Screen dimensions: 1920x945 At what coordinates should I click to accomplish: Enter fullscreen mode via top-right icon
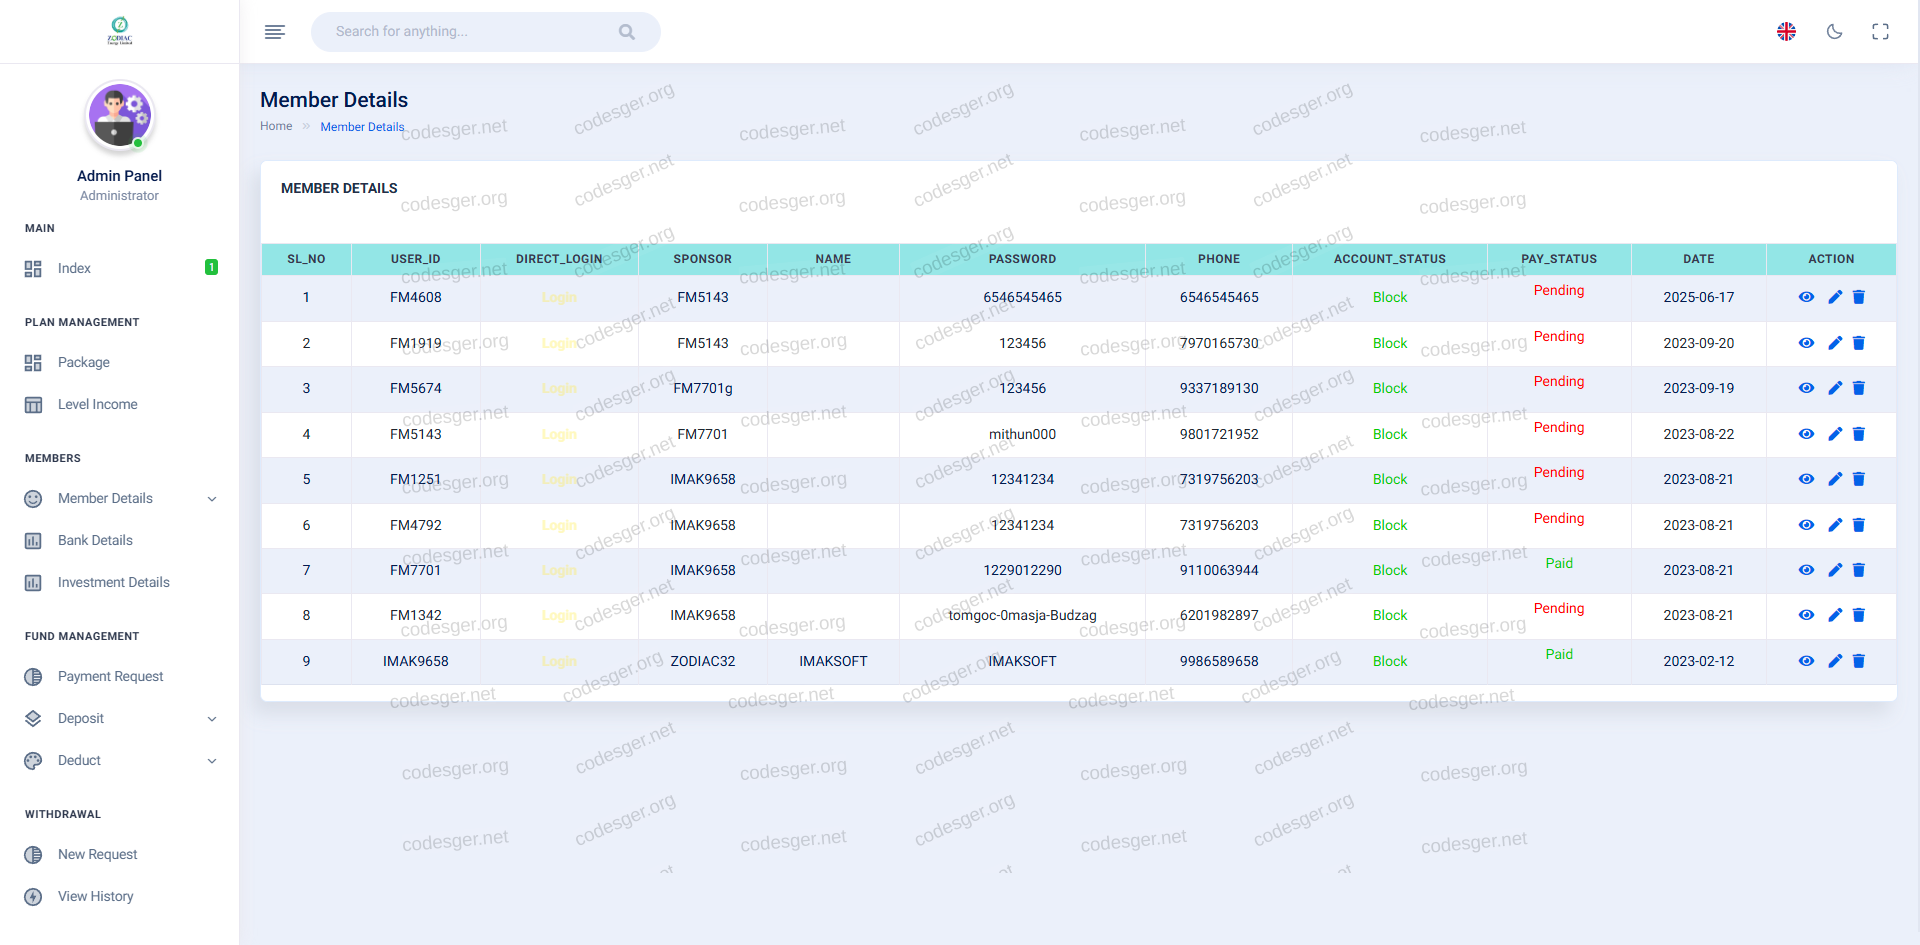pyautogui.click(x=1880, y=32)
